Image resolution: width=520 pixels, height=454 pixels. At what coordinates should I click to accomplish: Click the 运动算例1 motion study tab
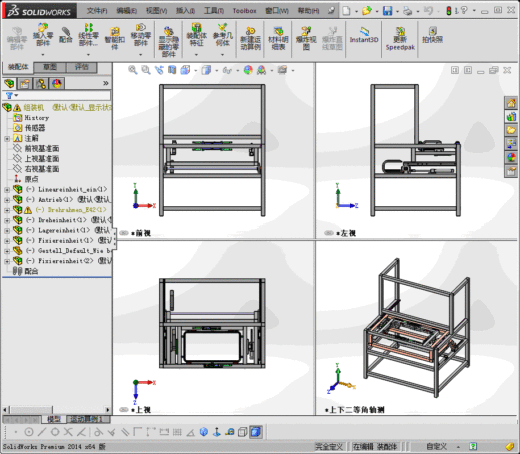pos(88,419)
